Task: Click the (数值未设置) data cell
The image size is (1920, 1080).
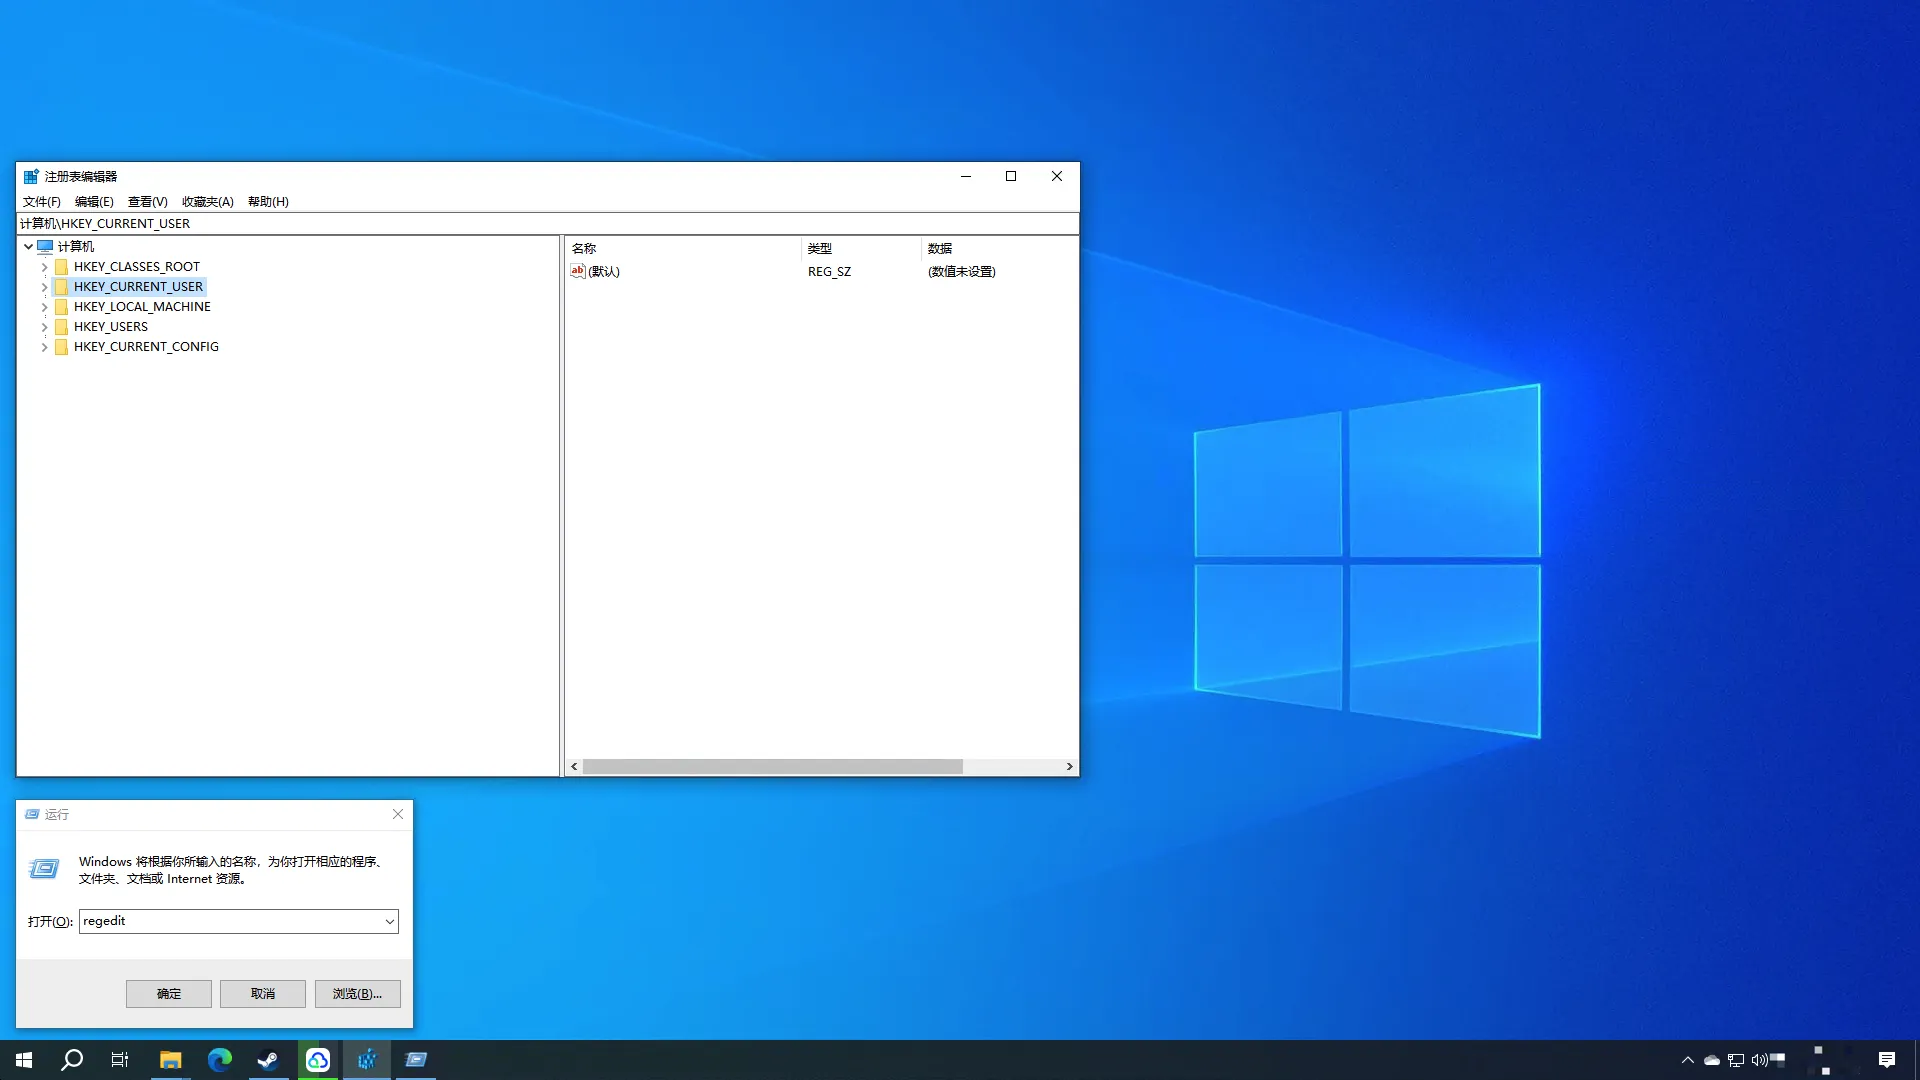Action: point(962,272)
